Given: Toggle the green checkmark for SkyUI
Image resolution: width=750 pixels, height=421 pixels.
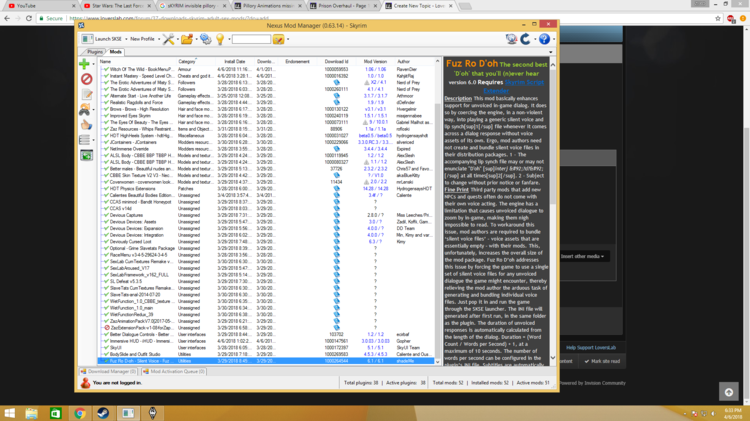Looking at the screenshot, I should (x=106, y=348).
